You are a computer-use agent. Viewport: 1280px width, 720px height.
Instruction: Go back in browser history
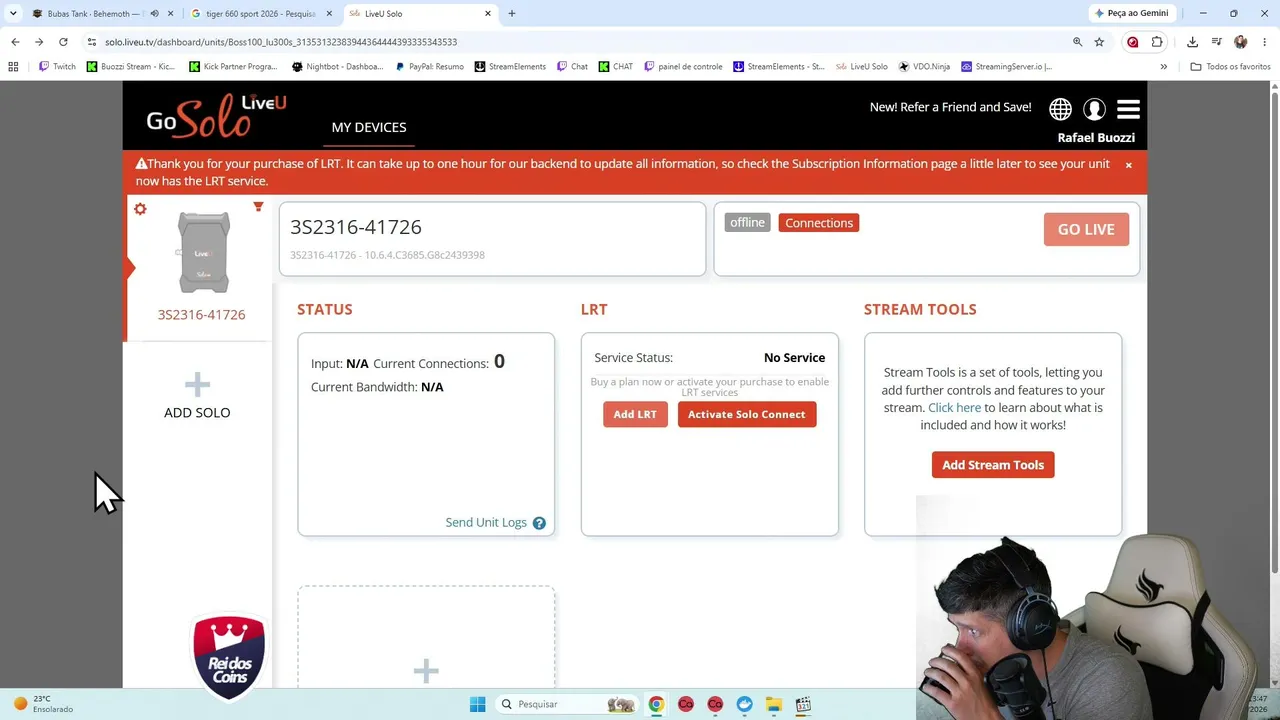coord(15,42)
